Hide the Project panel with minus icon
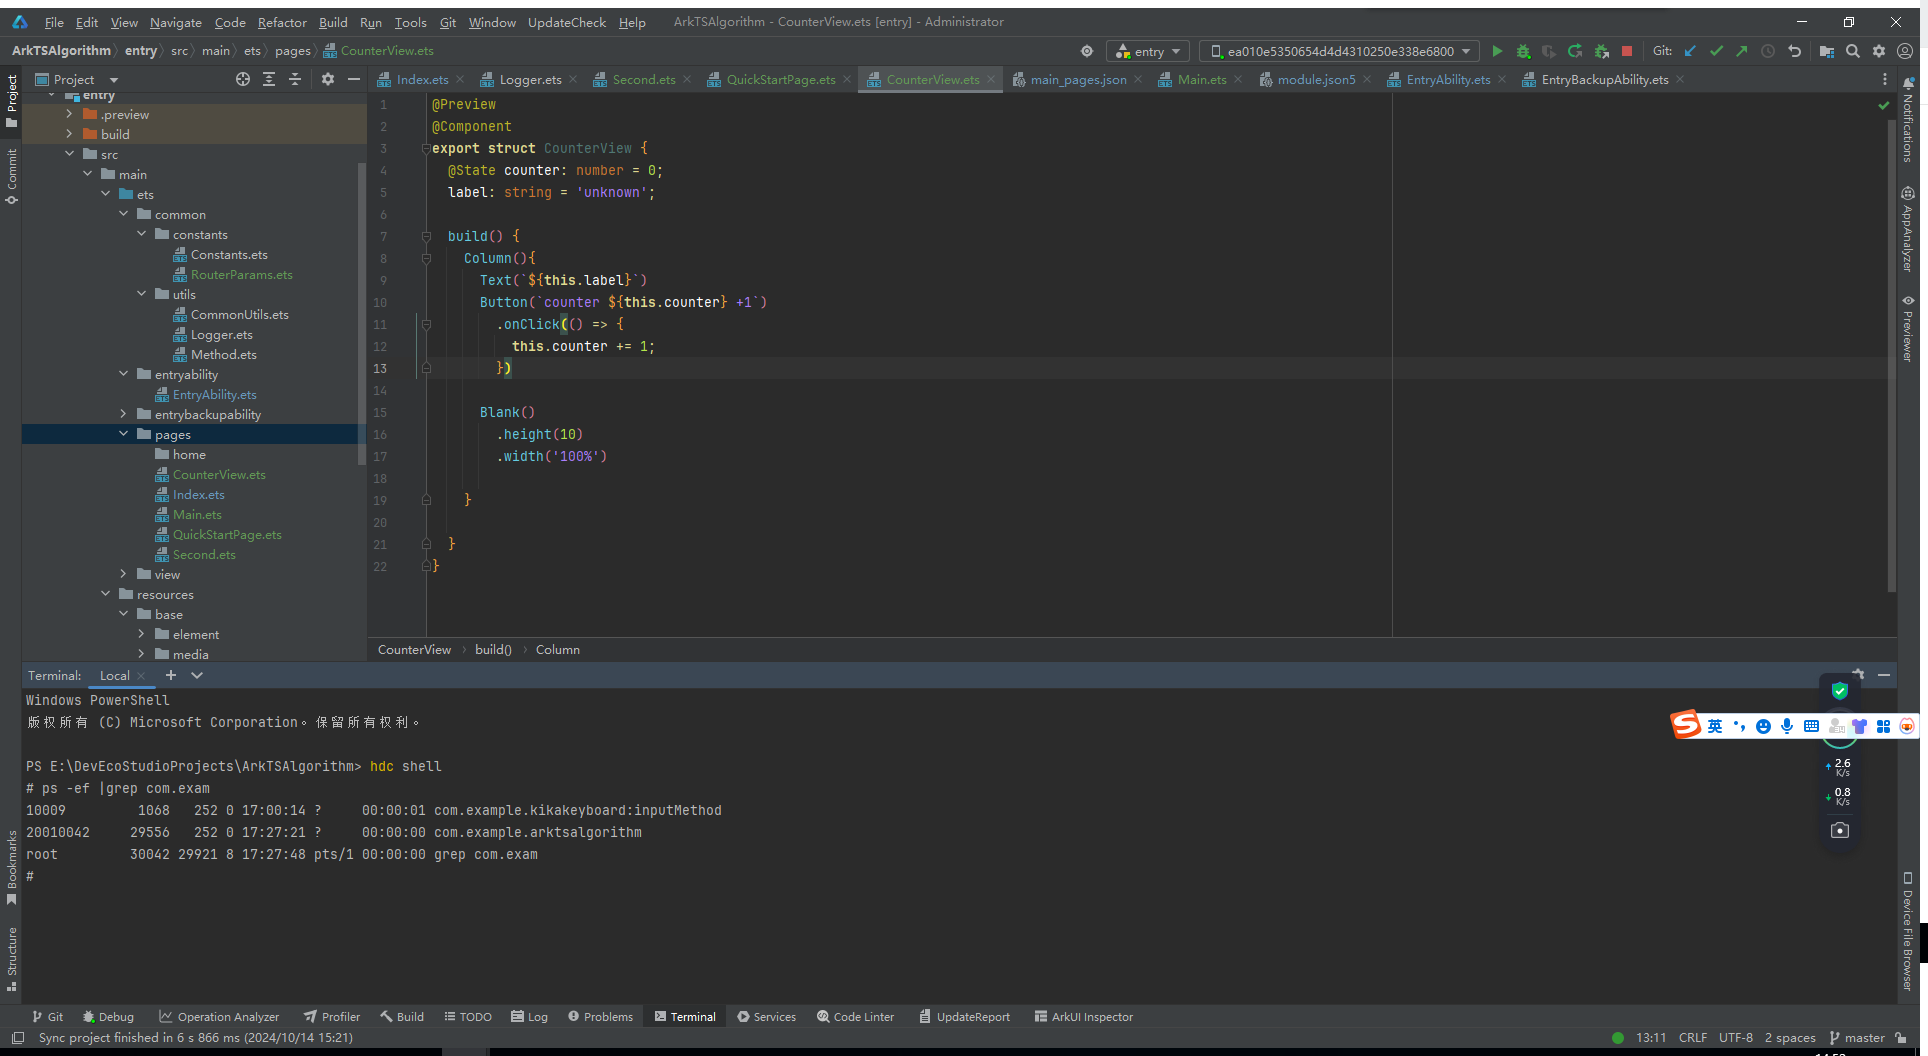Screen dimensions: 1928x1056 coord(353,79)
